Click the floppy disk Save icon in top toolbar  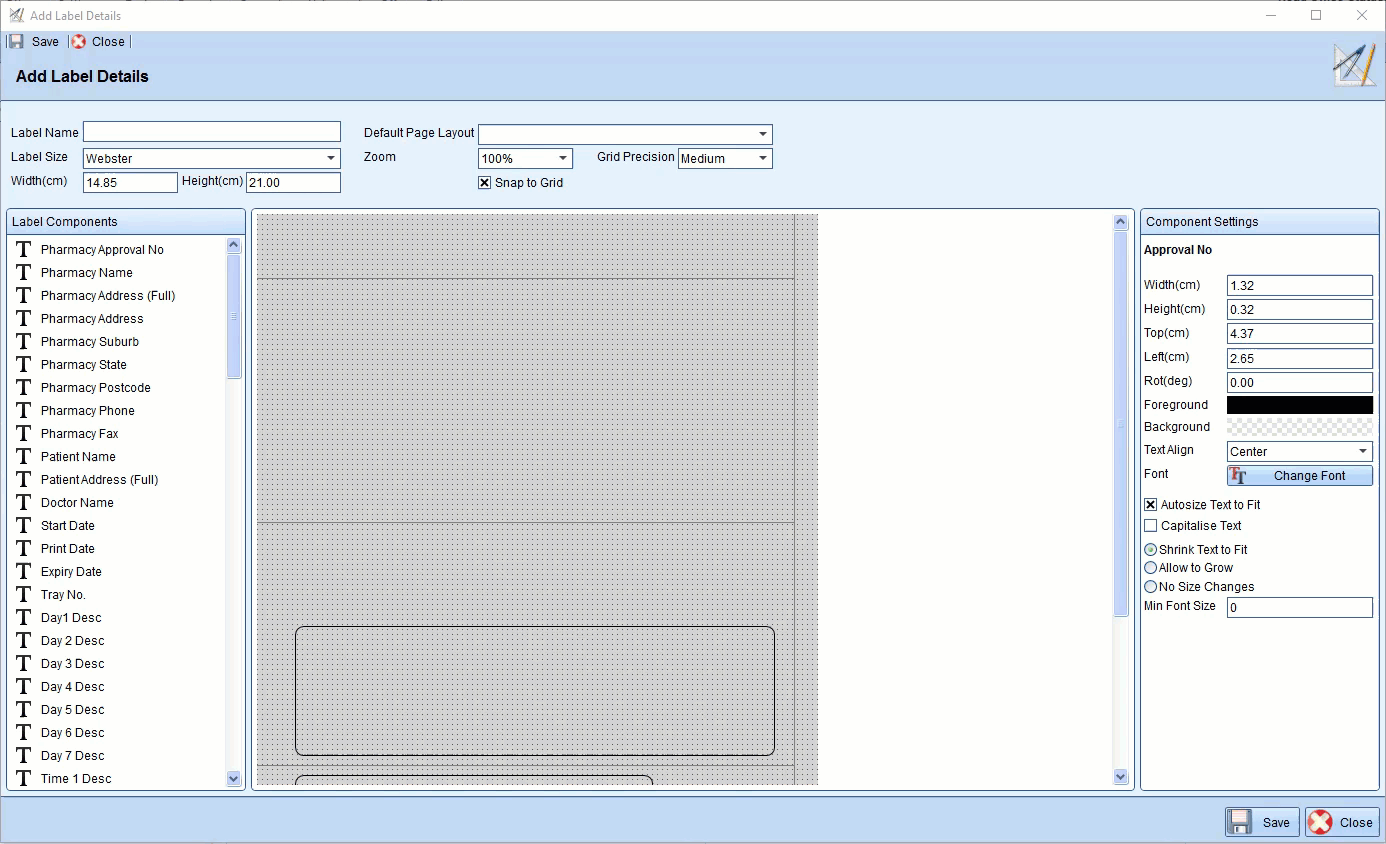click(x=16, y=41)
